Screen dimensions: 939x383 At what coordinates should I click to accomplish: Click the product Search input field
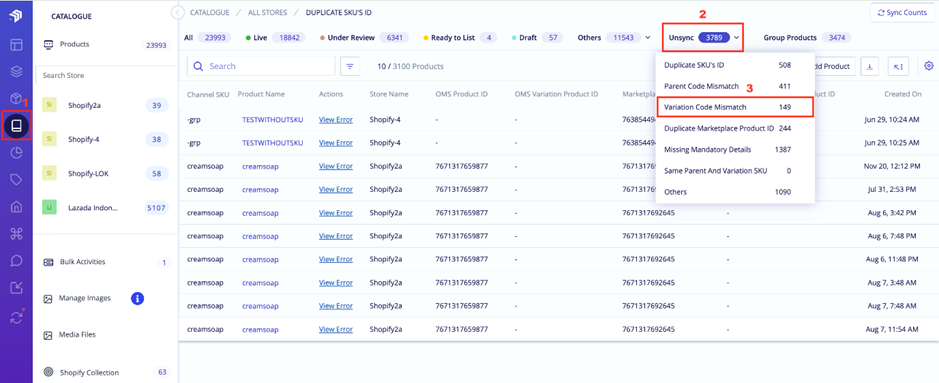[x=261, y=66]
